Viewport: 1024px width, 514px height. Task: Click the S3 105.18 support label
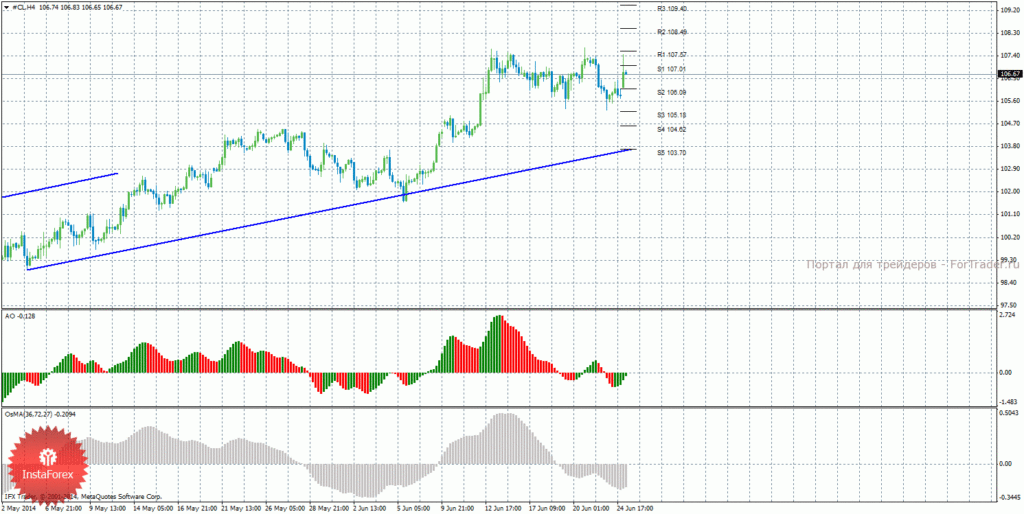(x=672, y=116)
